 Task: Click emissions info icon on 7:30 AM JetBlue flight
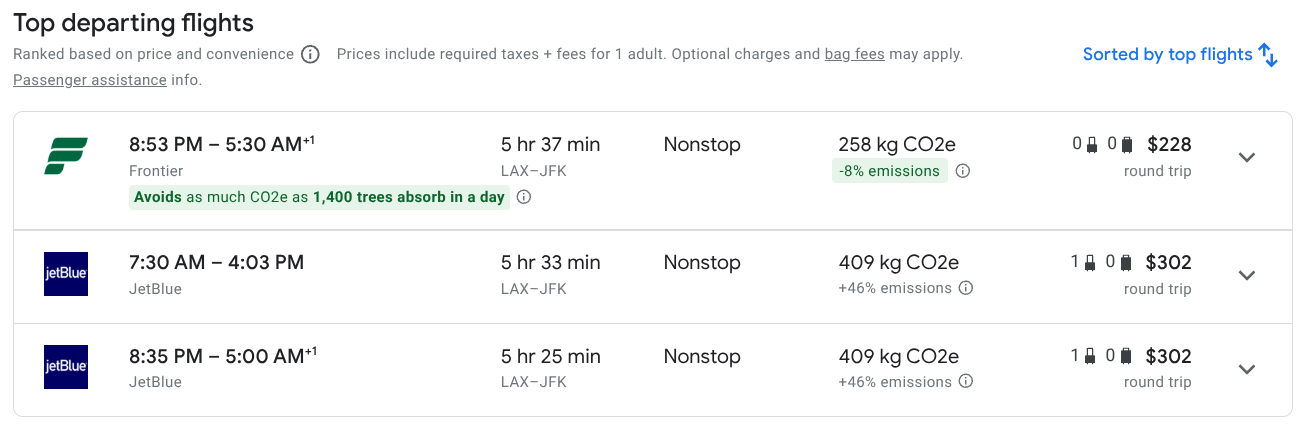point(966,288)
